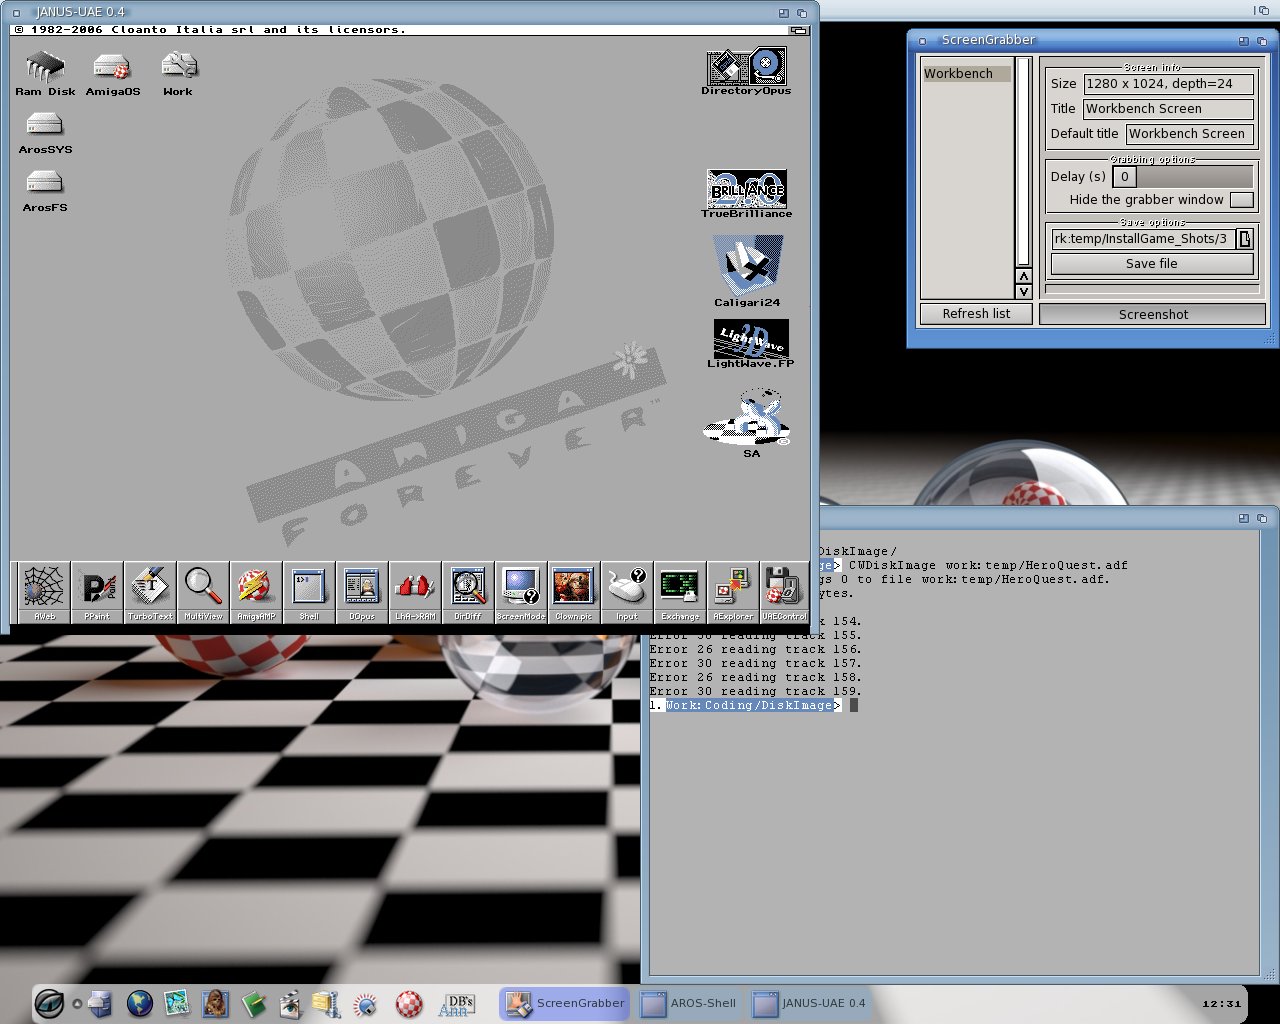This screenshot has width=1280, height=1024.
Task: Open PPaint from the dock bar
Action: tap(97, 587)
